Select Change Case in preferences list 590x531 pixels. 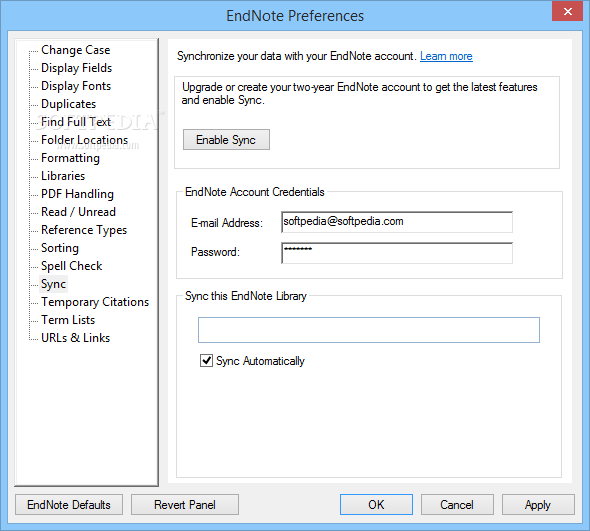point(76,50)
